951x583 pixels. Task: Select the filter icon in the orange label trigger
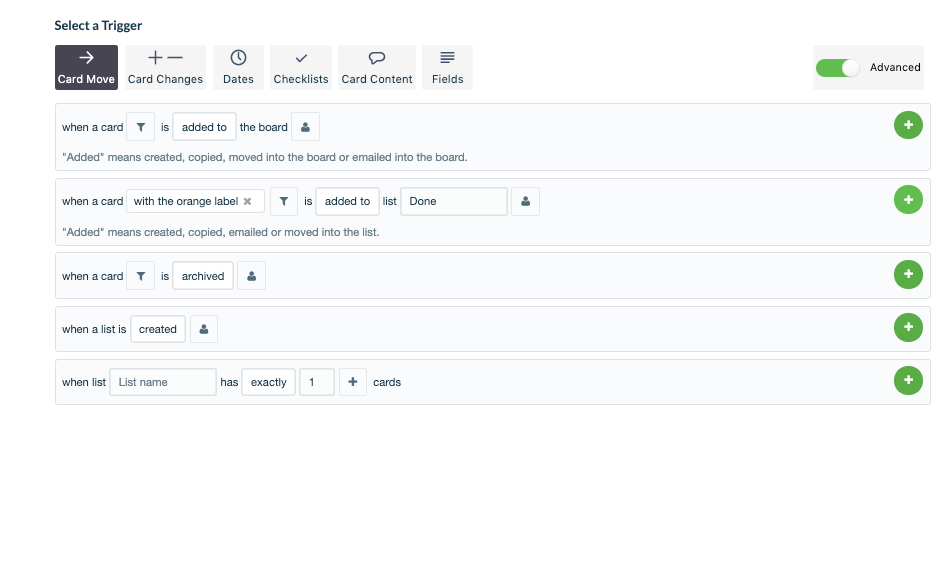point(284,201)
